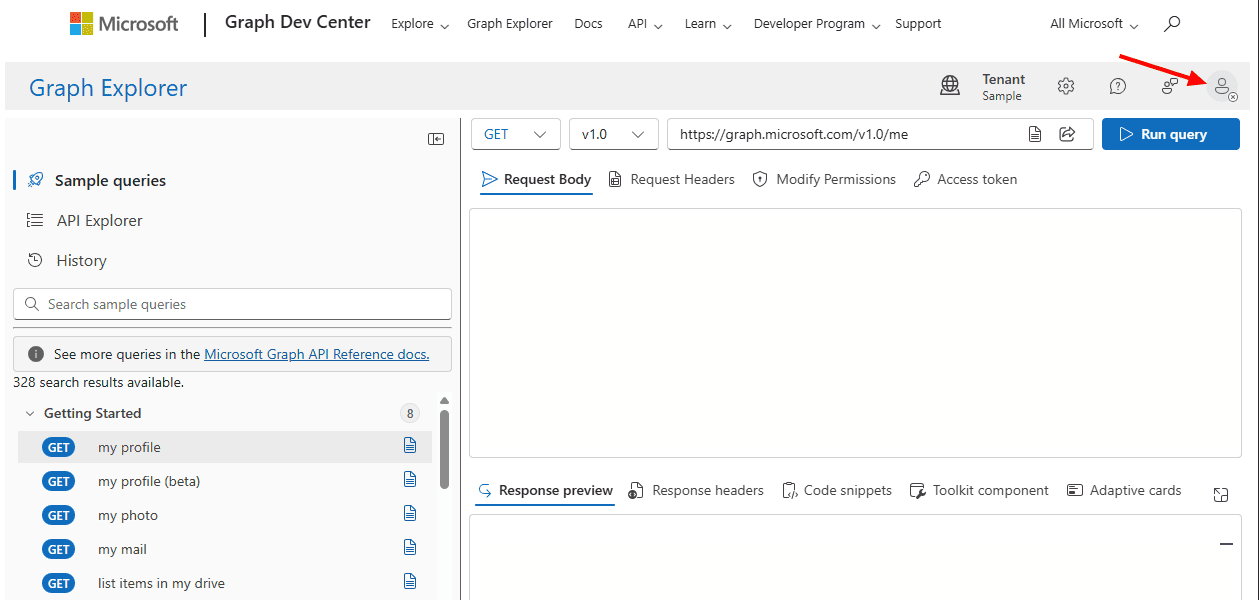Collapse the Getting Started group
1259x600 pixels.
click(x=30, y=413)
